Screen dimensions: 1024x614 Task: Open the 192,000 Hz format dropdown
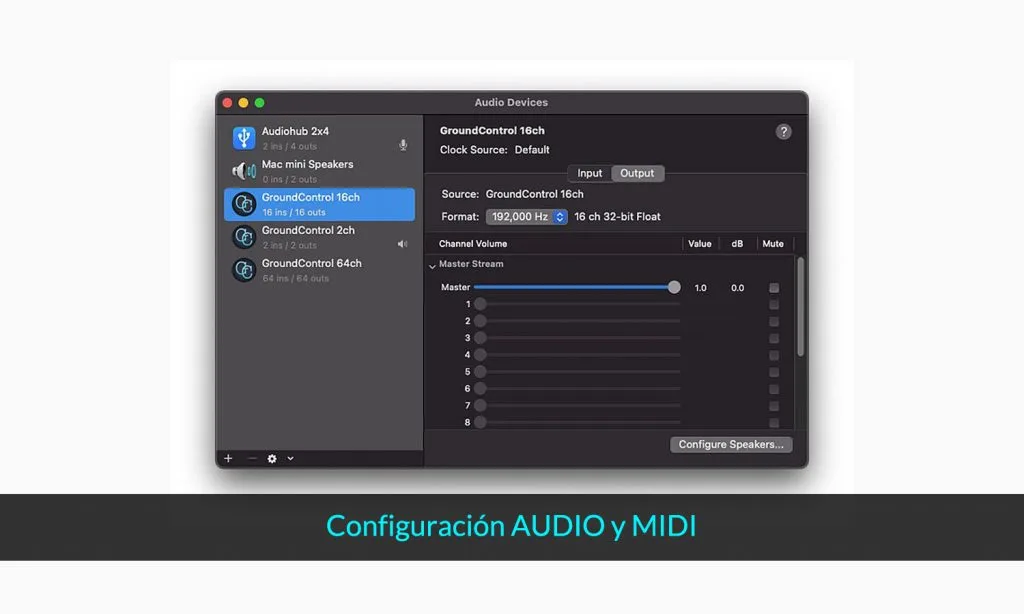[526, 217]
